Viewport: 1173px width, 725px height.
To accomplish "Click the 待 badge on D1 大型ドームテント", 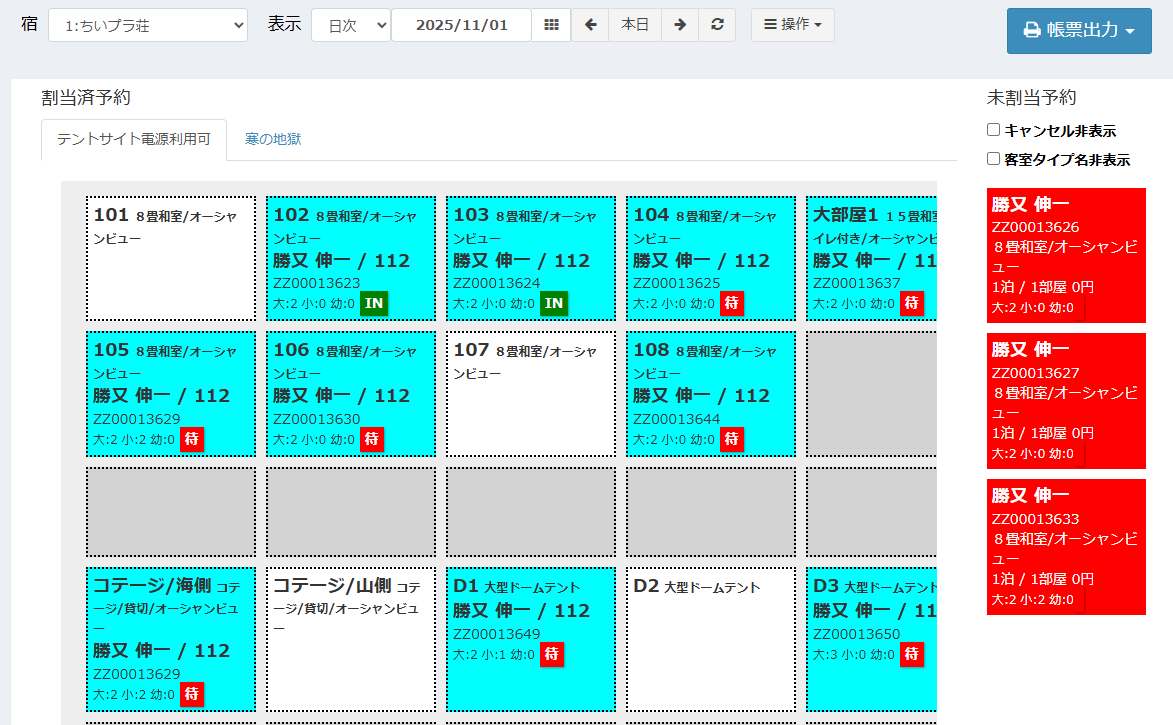I will (551, 655).
